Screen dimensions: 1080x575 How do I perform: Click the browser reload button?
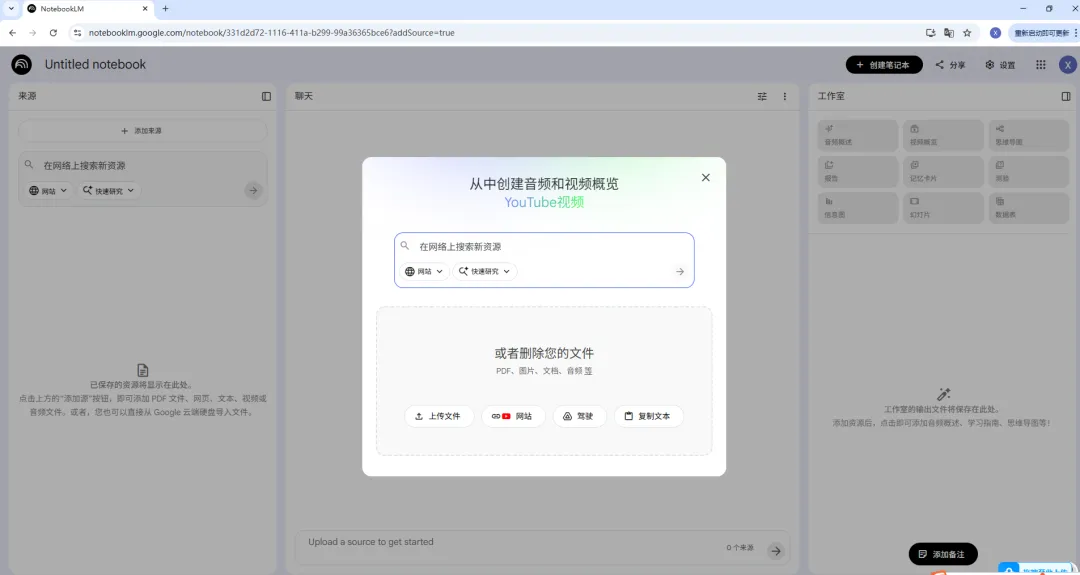[x=53, y=32]
